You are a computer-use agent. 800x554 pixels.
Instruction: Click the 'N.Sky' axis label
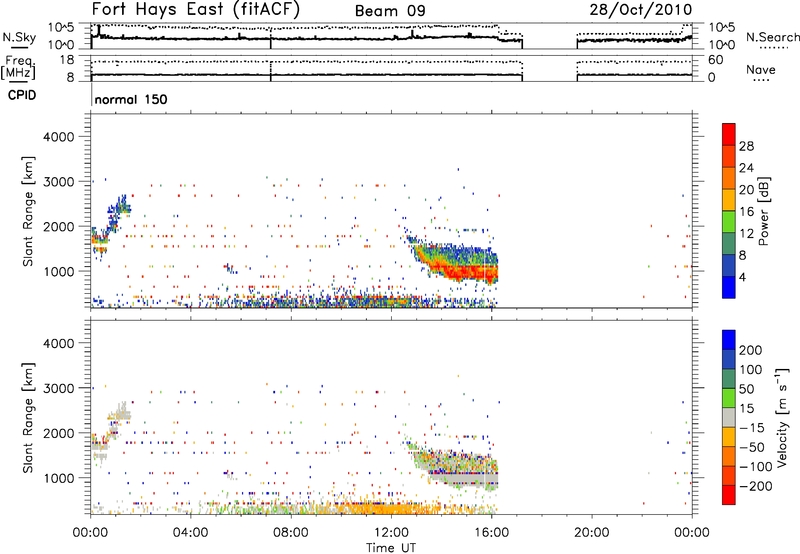(x=19, y=37)
